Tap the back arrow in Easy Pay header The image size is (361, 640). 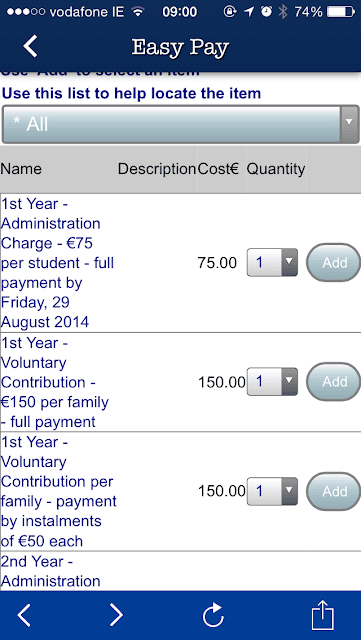point(30,46)
